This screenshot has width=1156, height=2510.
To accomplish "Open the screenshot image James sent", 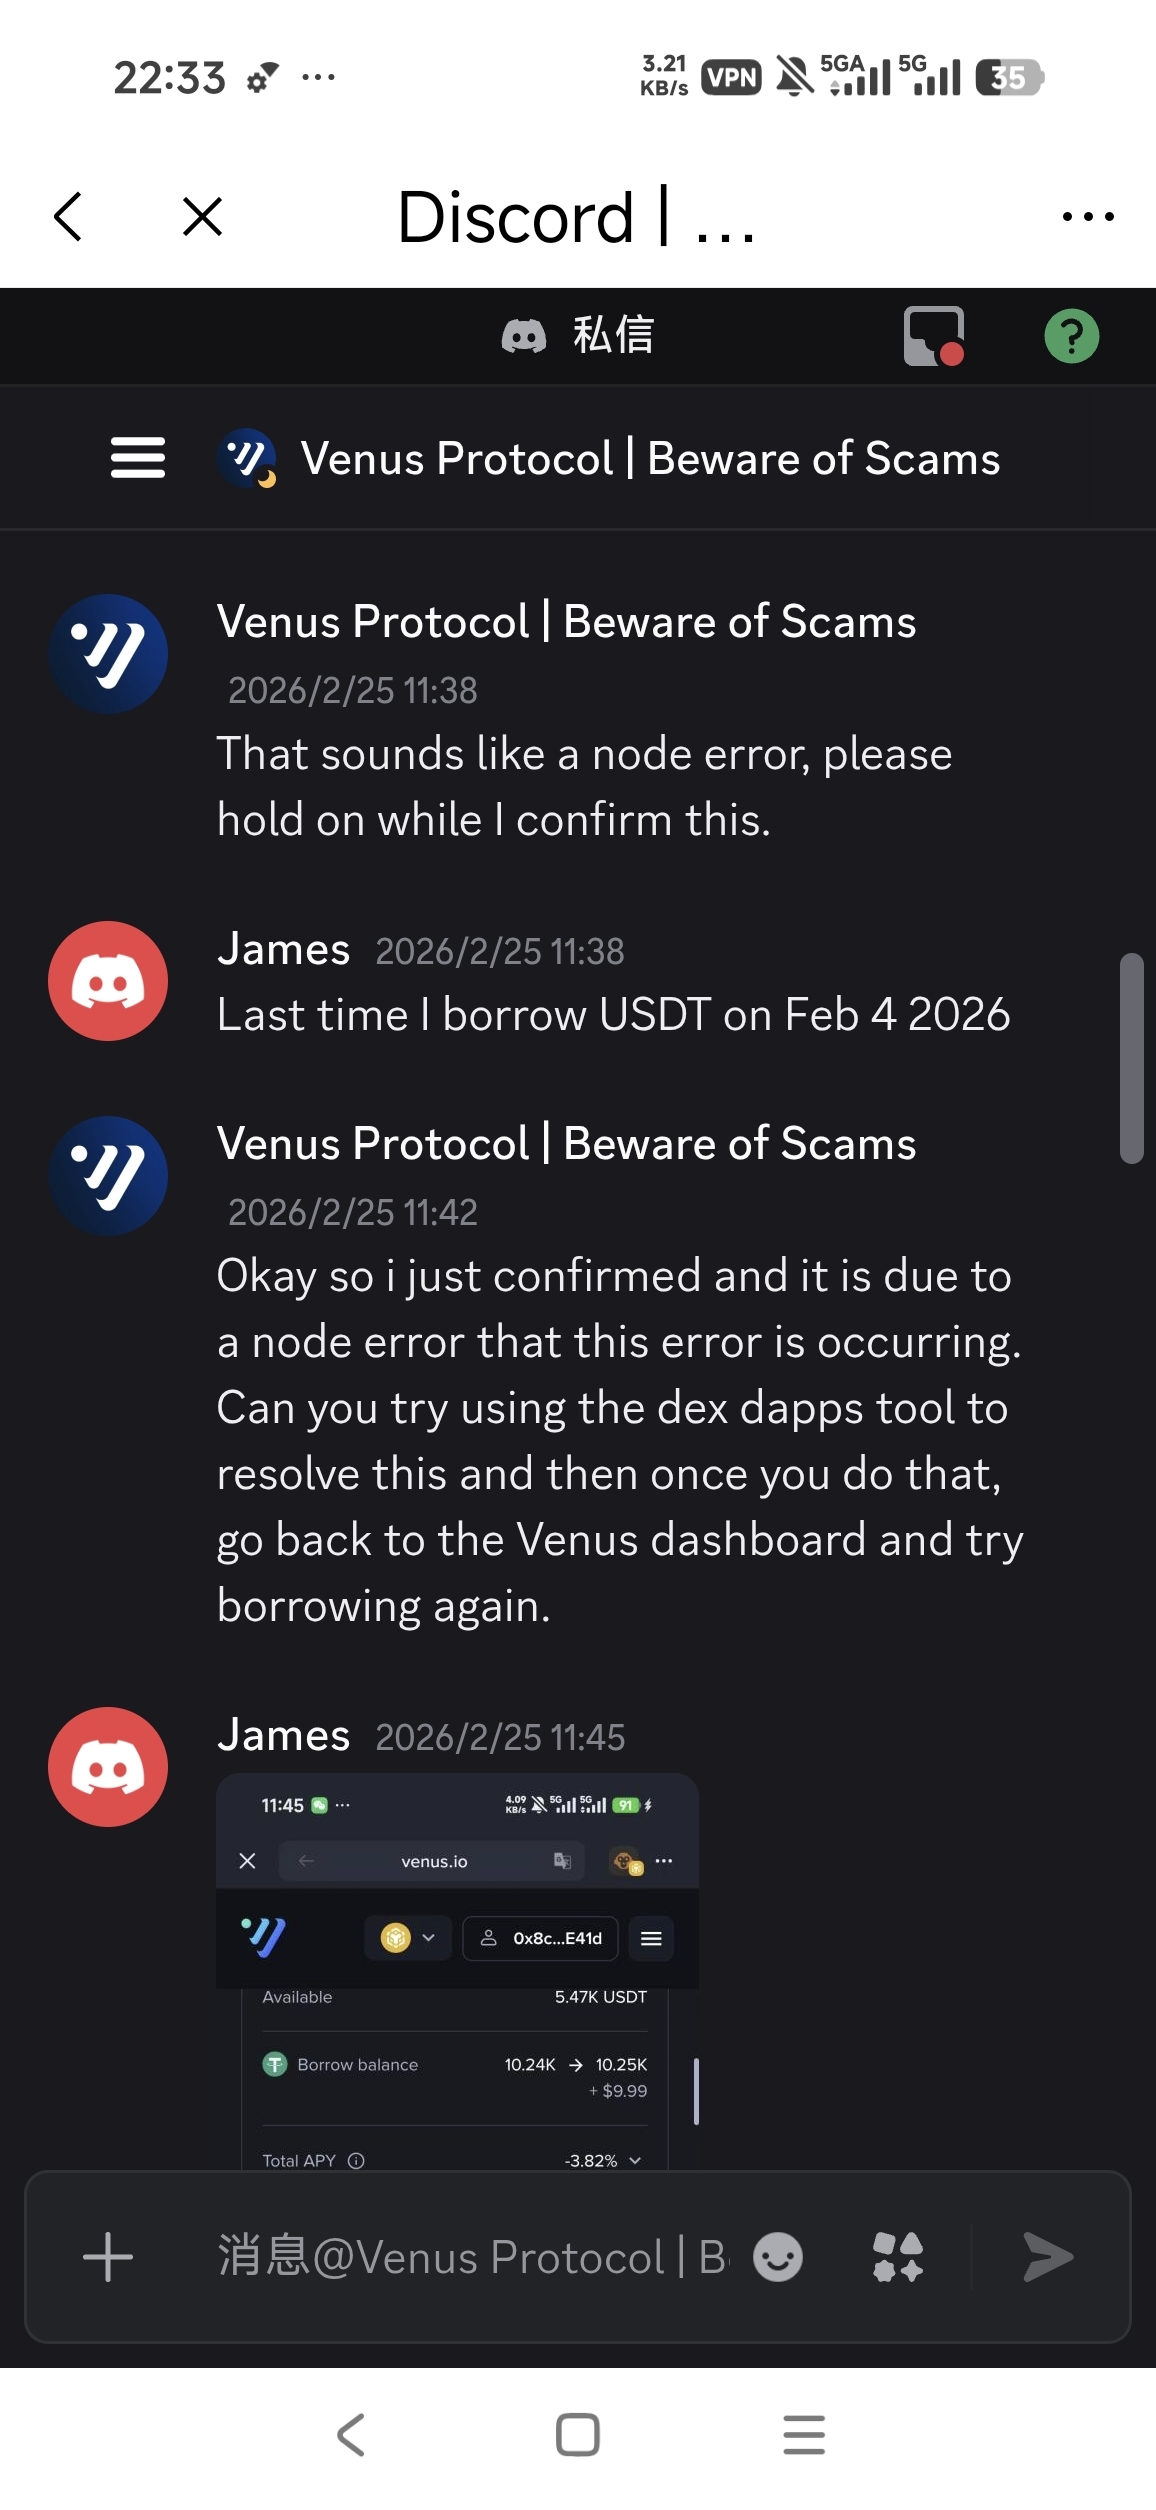I will click(457, 1970).
